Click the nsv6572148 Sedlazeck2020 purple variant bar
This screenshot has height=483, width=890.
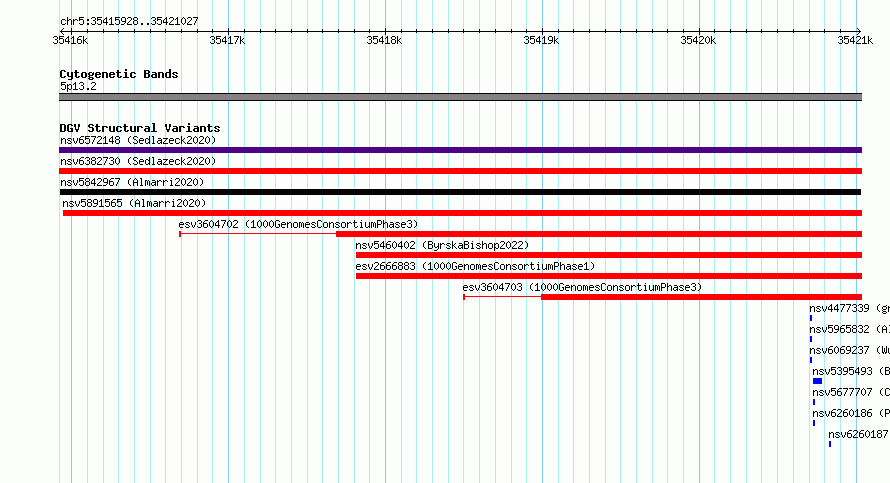[x=460, y=150]
